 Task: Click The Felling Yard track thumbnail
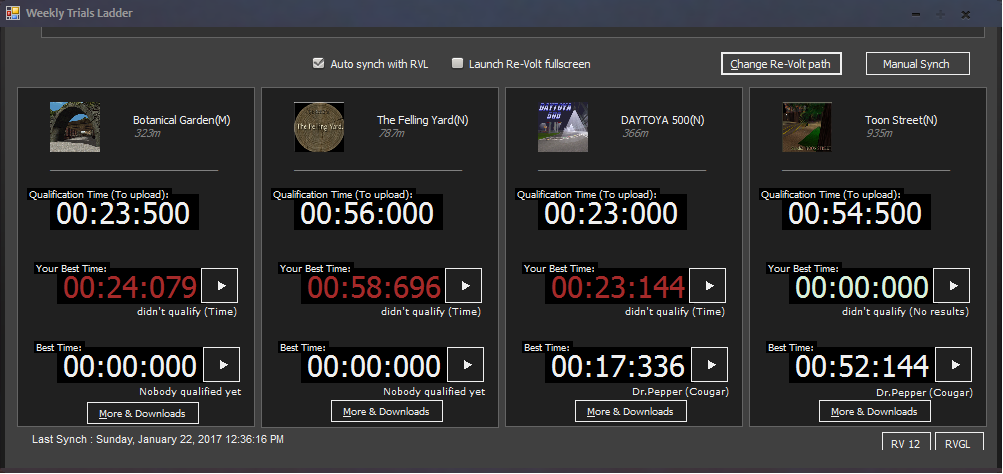pyautogui.click(x=319, y=127)
